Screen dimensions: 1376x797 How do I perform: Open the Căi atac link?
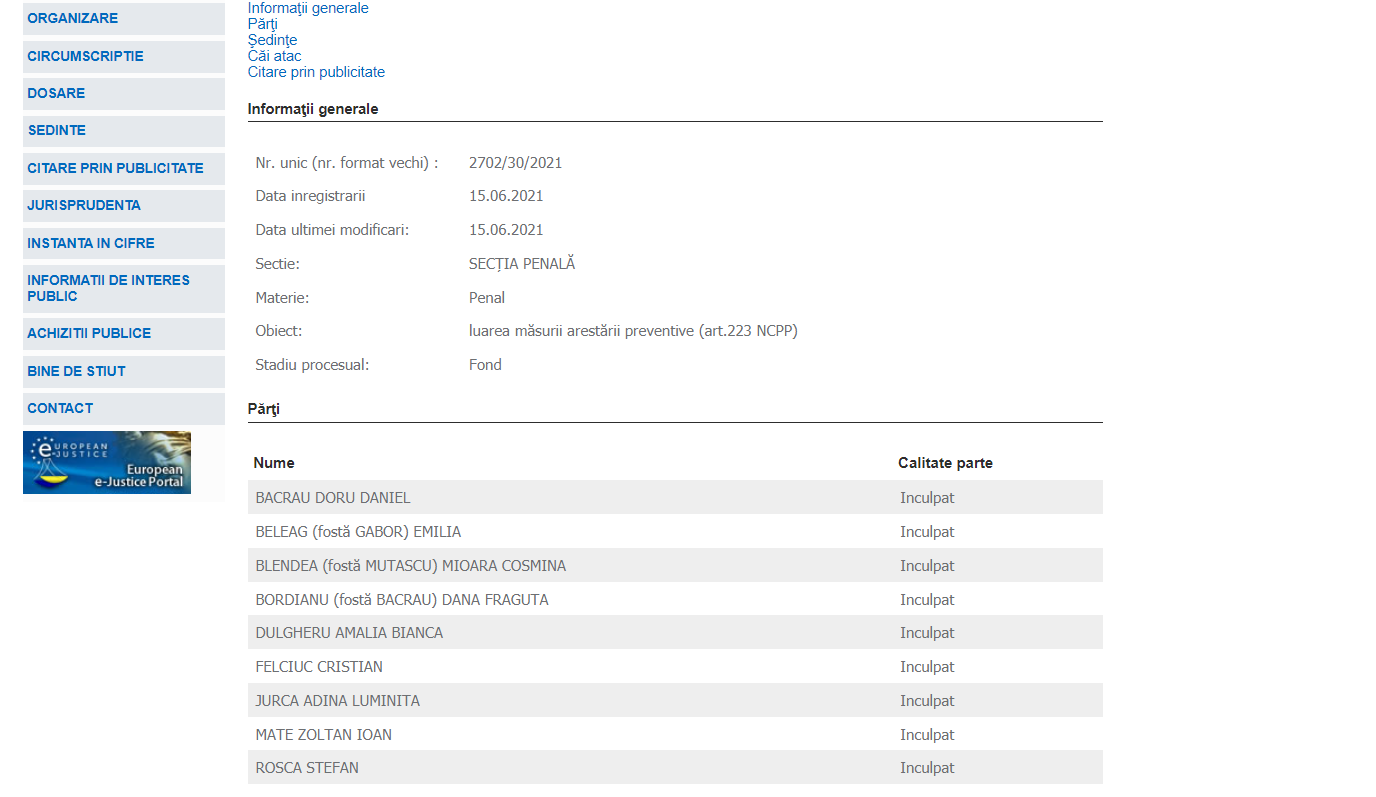(274, 56)
